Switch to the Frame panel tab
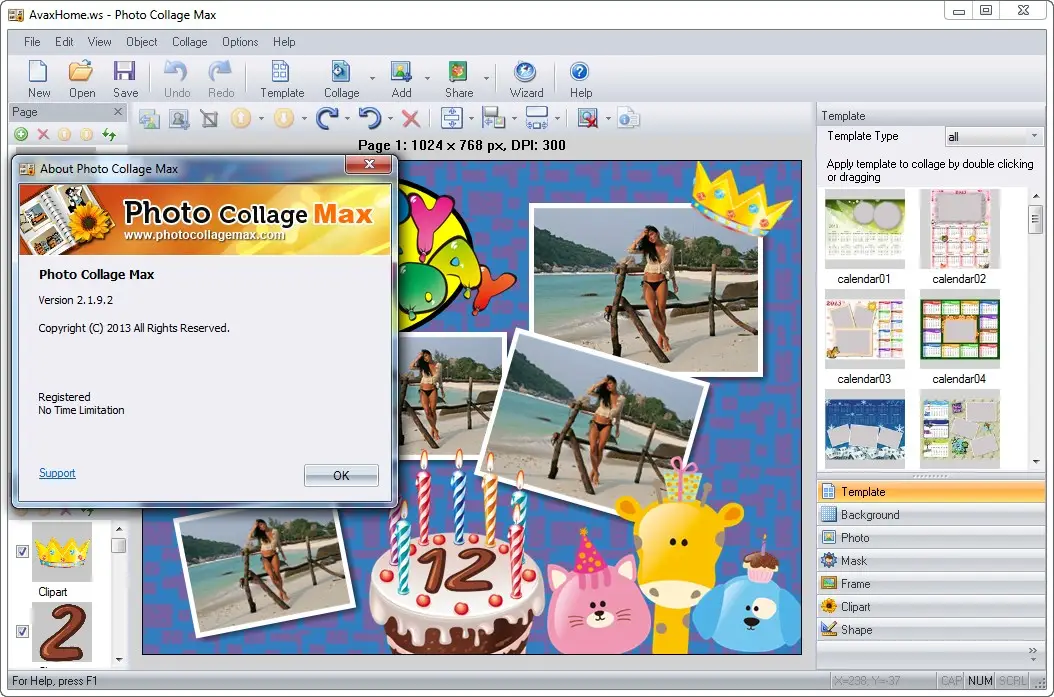The height and width of the screenshot is (697, 1054). click(931, 584)
